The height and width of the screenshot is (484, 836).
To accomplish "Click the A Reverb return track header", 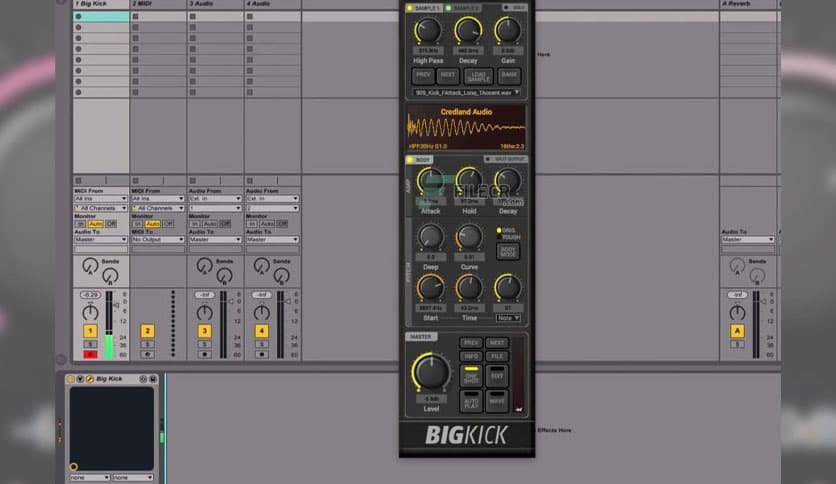I will tap(749, 4).
